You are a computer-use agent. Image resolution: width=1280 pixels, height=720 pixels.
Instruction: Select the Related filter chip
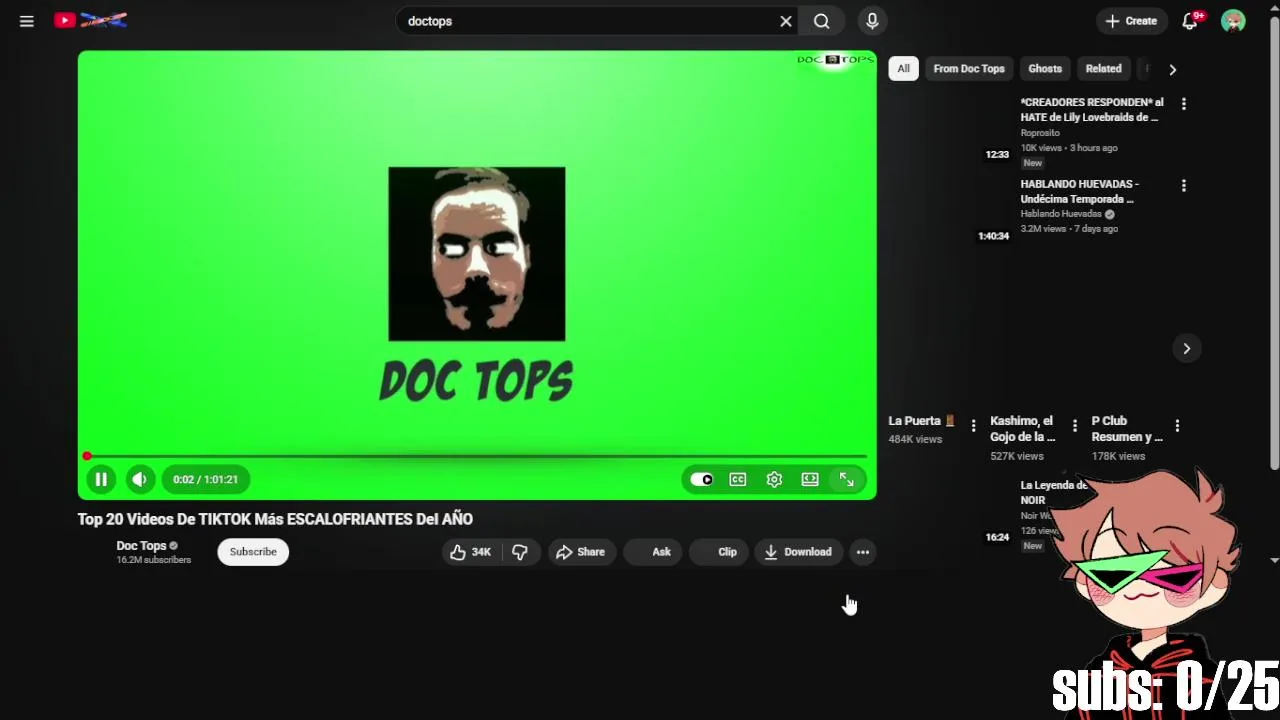(x=1104, y=69)
